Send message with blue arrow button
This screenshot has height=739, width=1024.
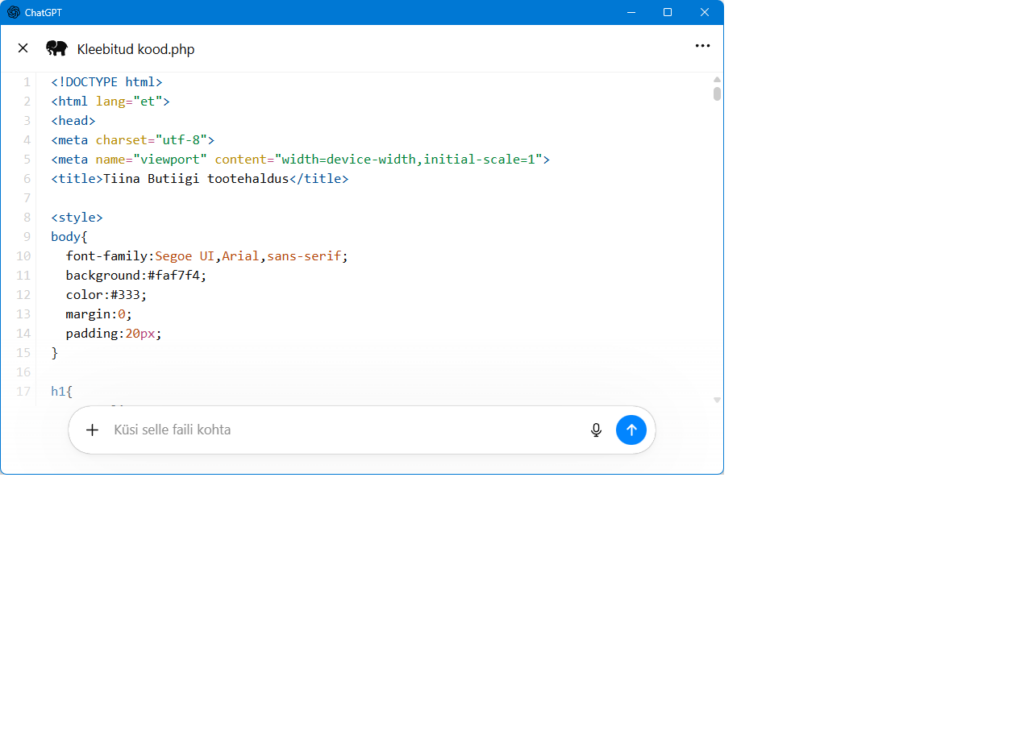click(x=631, y=430)
